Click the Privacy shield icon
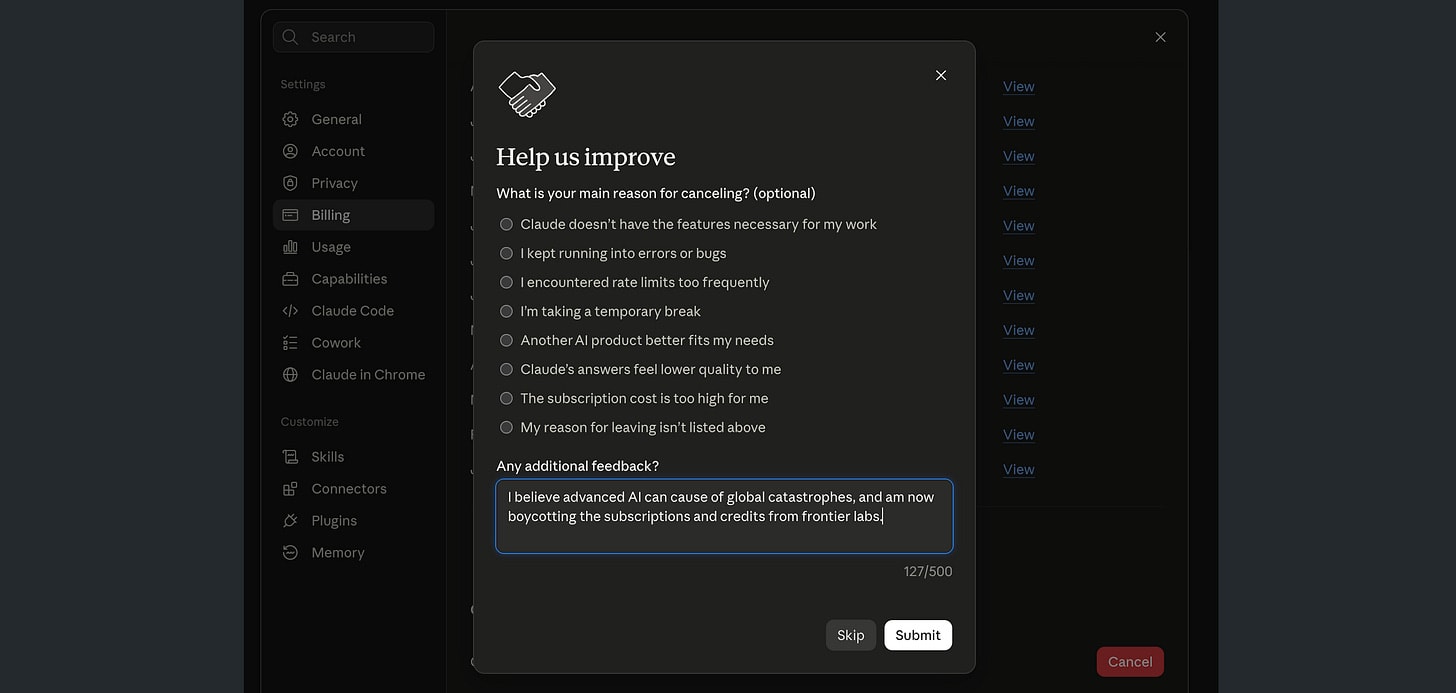Screen dimensions: 1456x693 coord(290,183)
